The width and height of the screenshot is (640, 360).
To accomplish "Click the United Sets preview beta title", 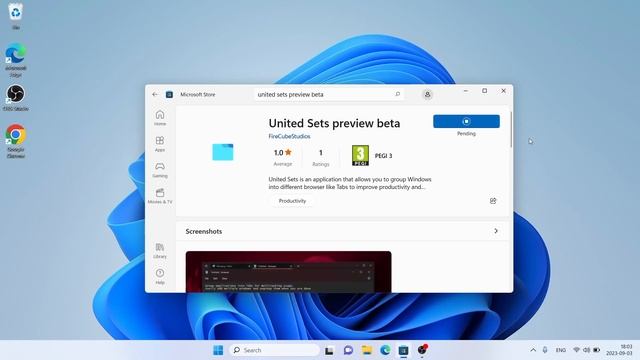I will [x=334, y=123].
